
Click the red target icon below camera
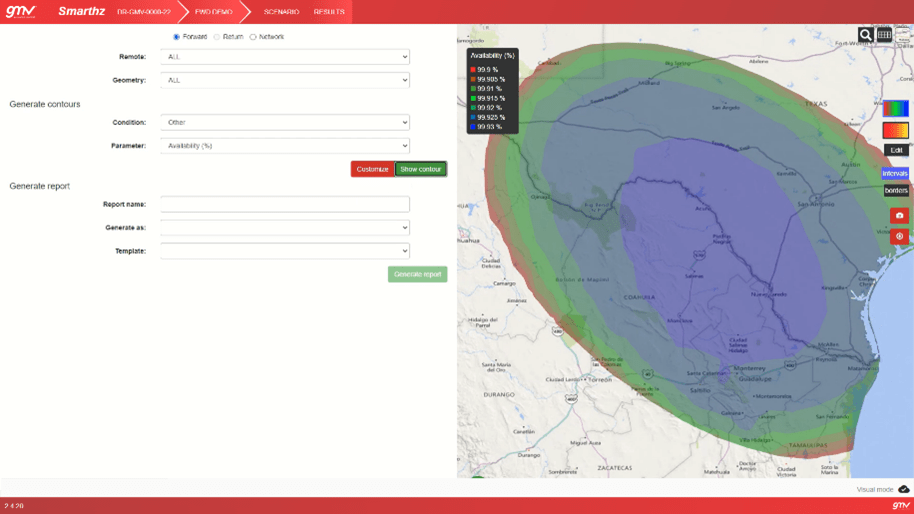(899, 237)
